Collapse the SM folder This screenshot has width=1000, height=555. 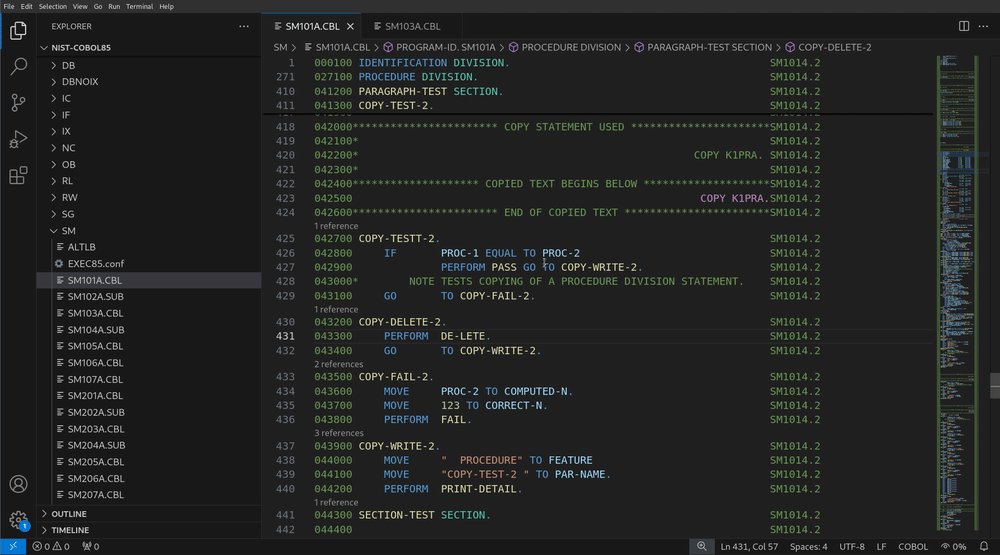pos(68,230)
